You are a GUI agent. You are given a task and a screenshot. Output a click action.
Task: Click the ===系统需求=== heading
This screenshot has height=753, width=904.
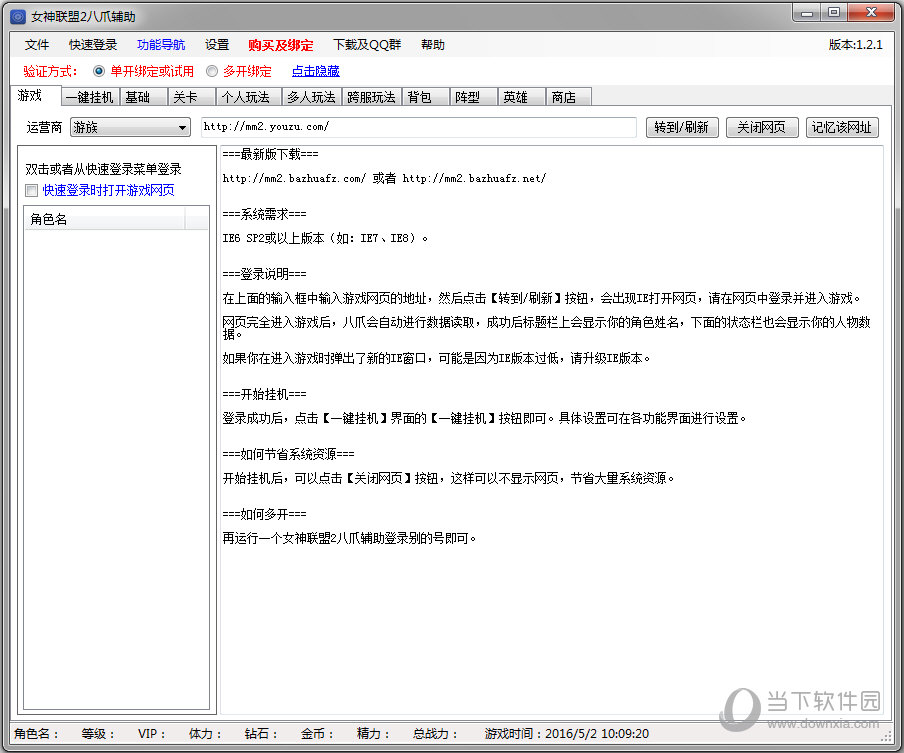265,214
